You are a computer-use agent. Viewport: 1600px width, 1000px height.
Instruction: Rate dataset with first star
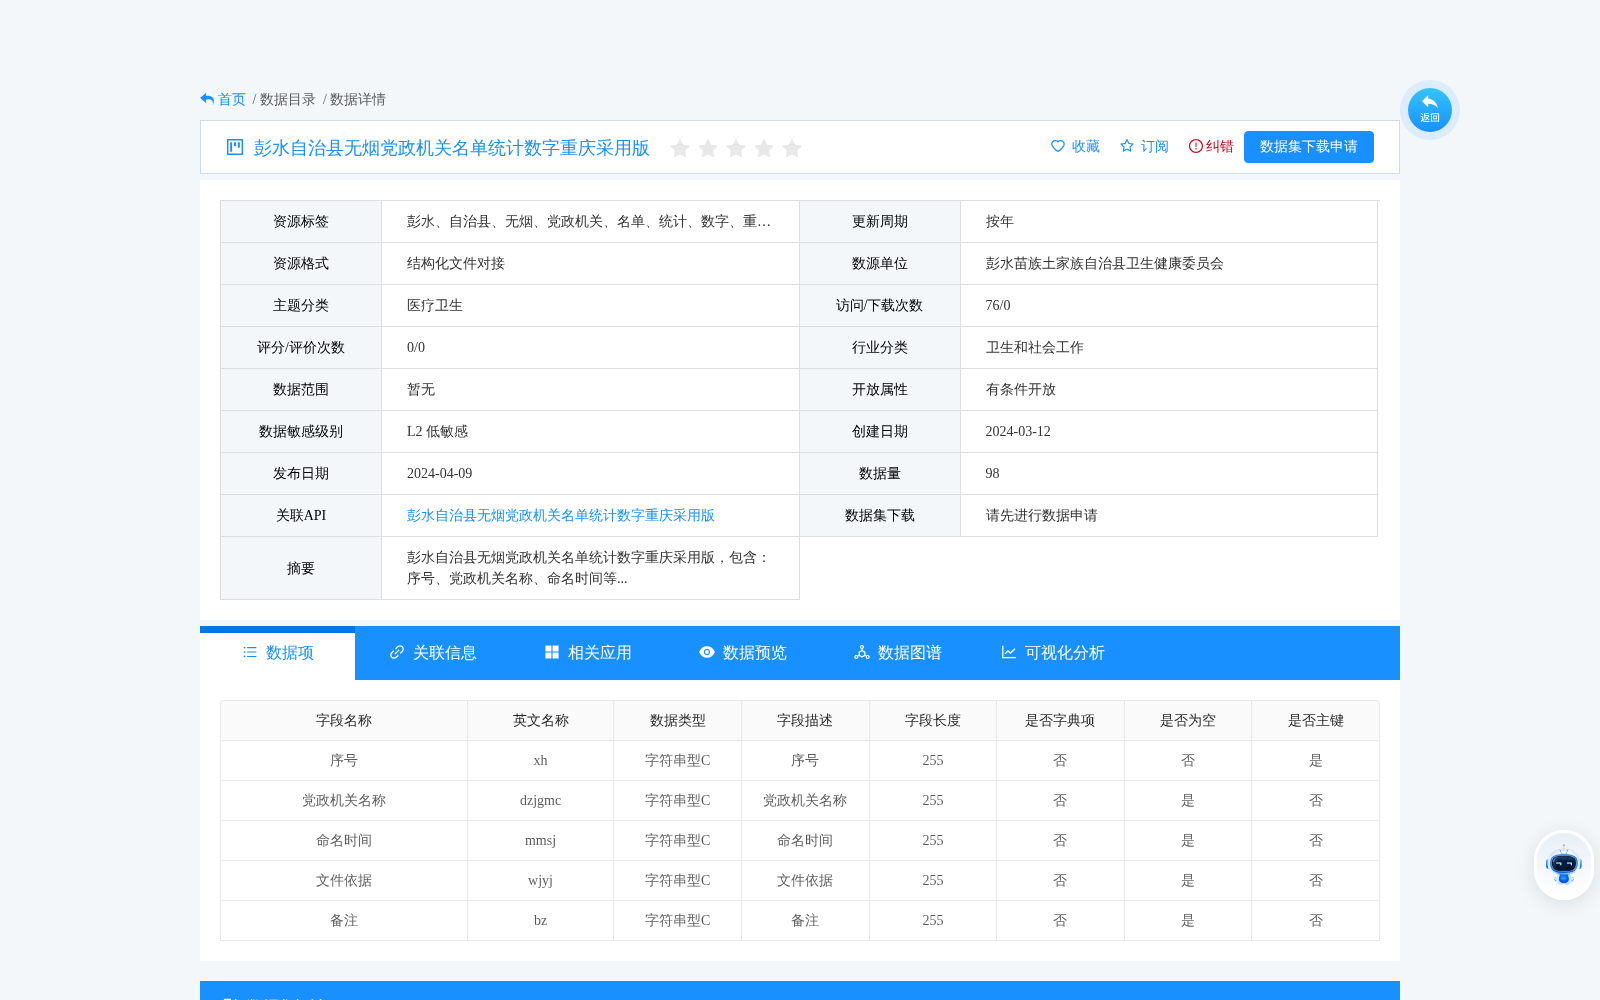click(680, 148)
